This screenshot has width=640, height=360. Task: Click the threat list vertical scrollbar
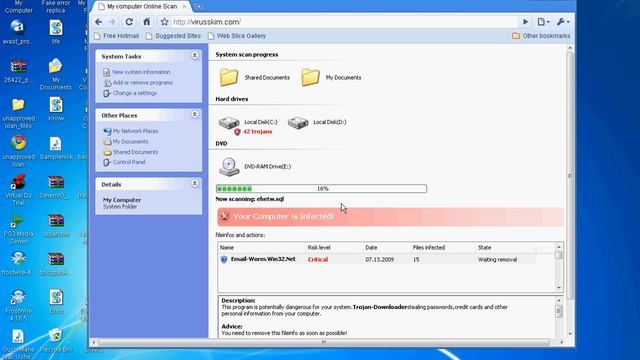click(559, 267)
